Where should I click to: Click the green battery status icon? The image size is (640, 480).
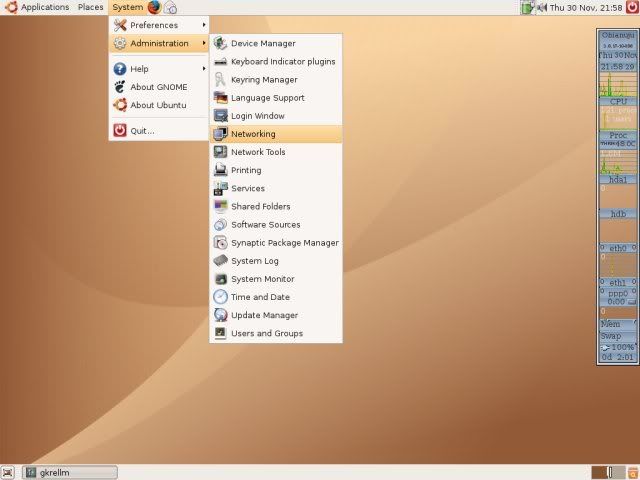[527, 7]
